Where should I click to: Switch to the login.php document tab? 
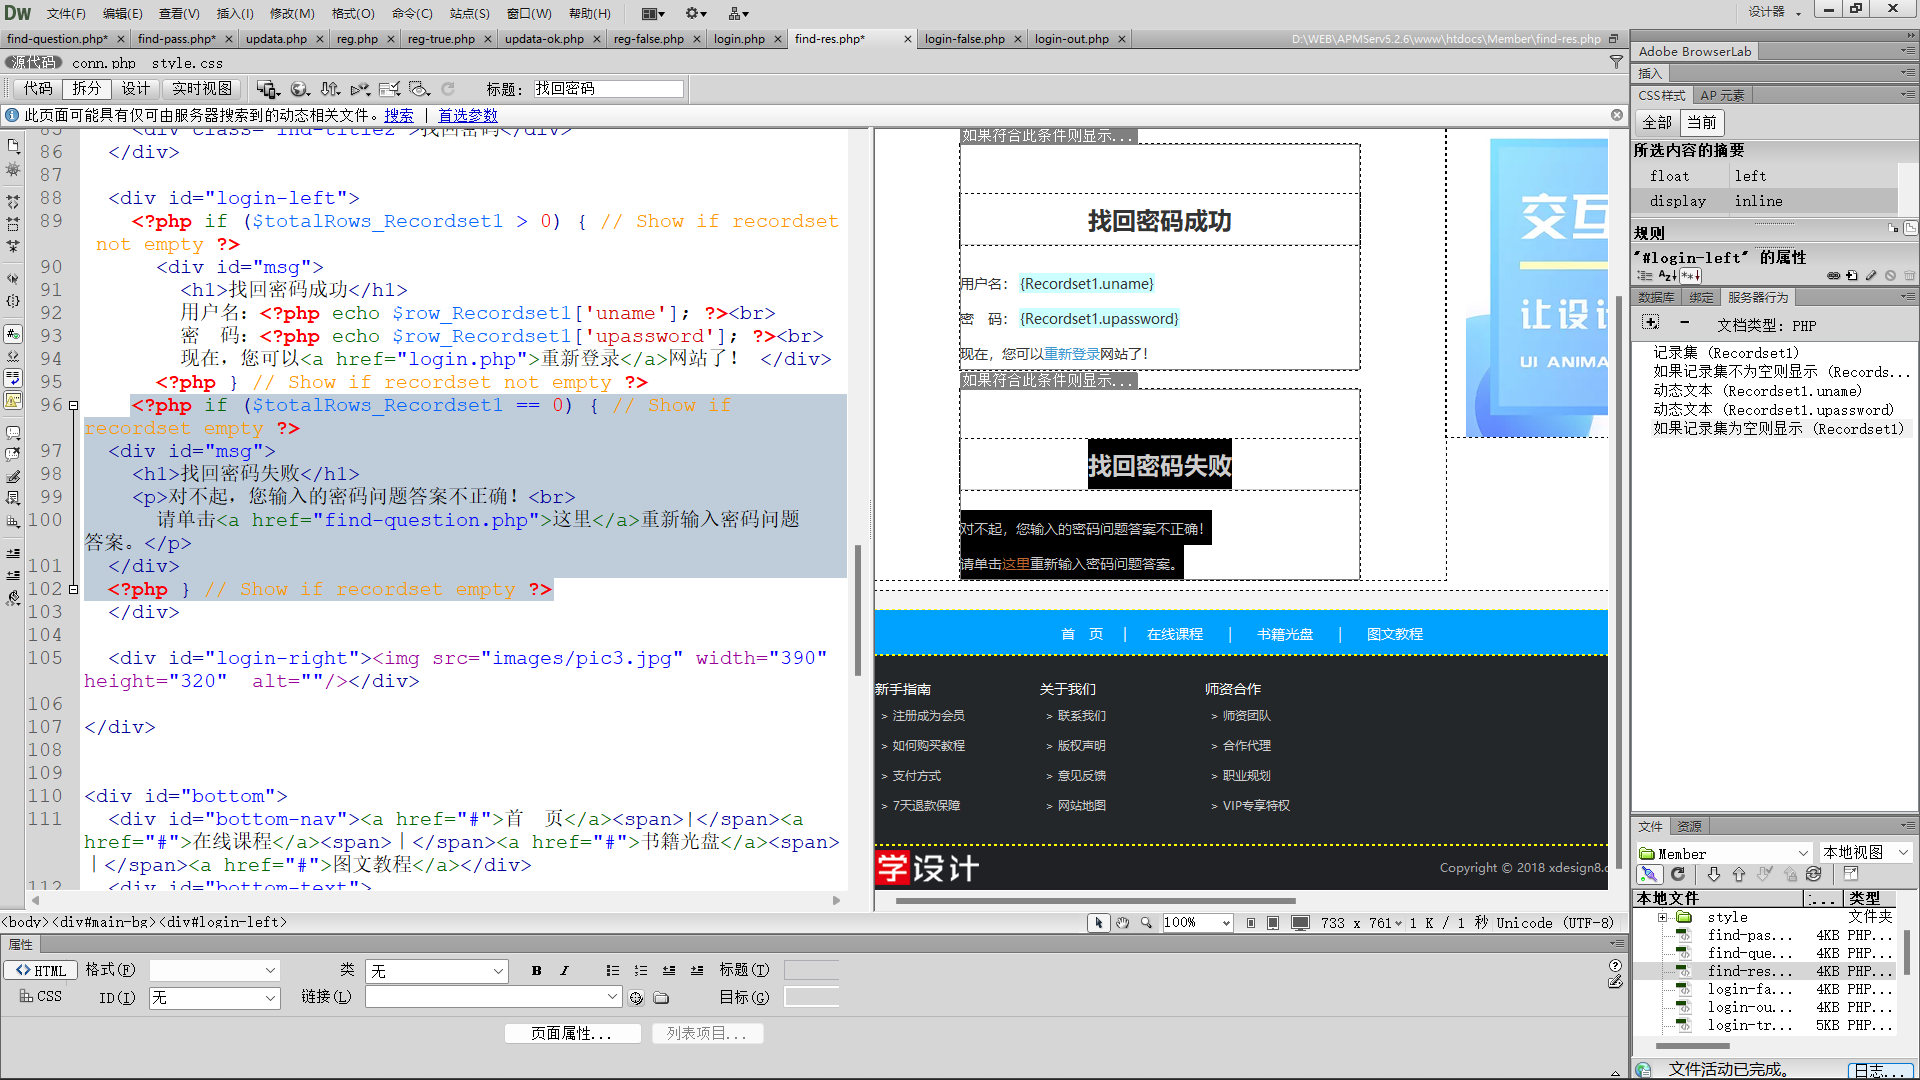tap(739, 39)
